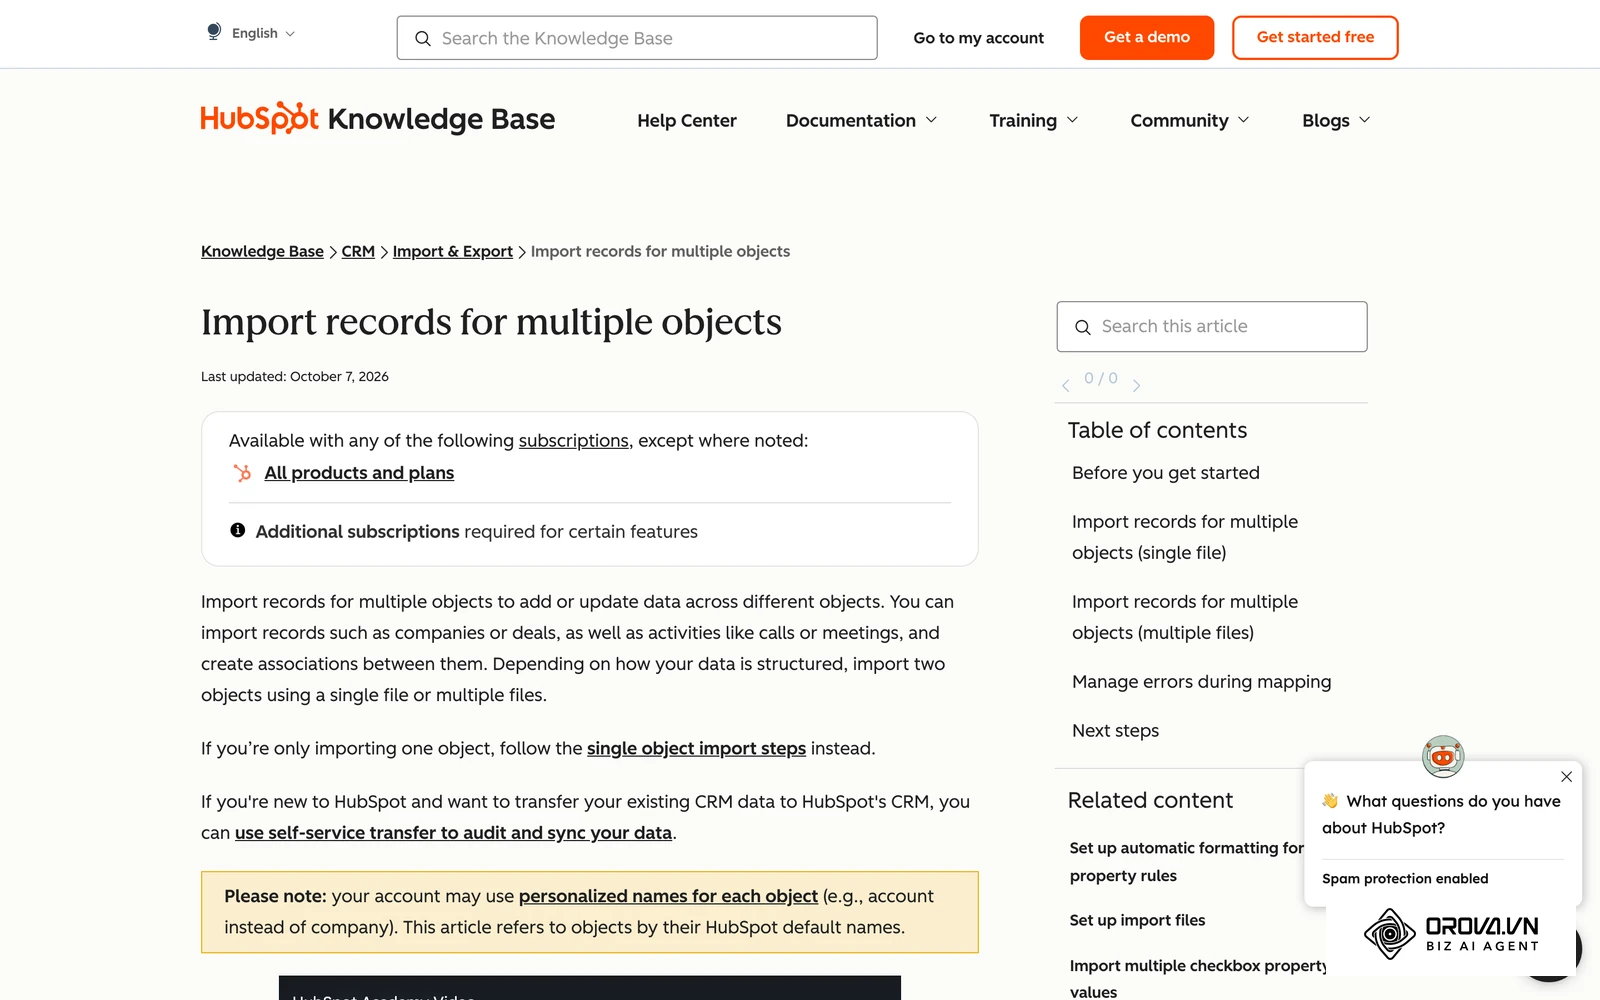Expand the Community menu
The width and height of the screenshot is (1600, 1000).
coord(1190,120)
